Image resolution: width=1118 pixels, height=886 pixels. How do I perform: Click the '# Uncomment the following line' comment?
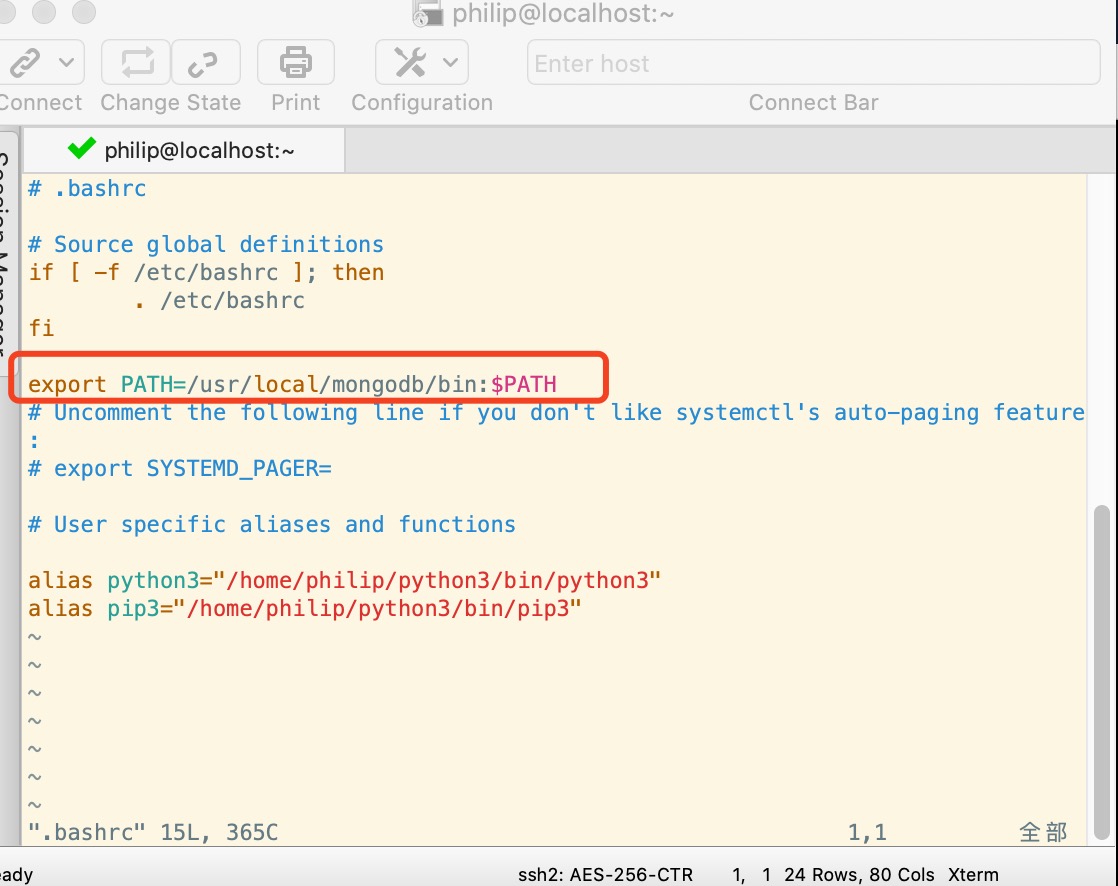tap(556, 413)
